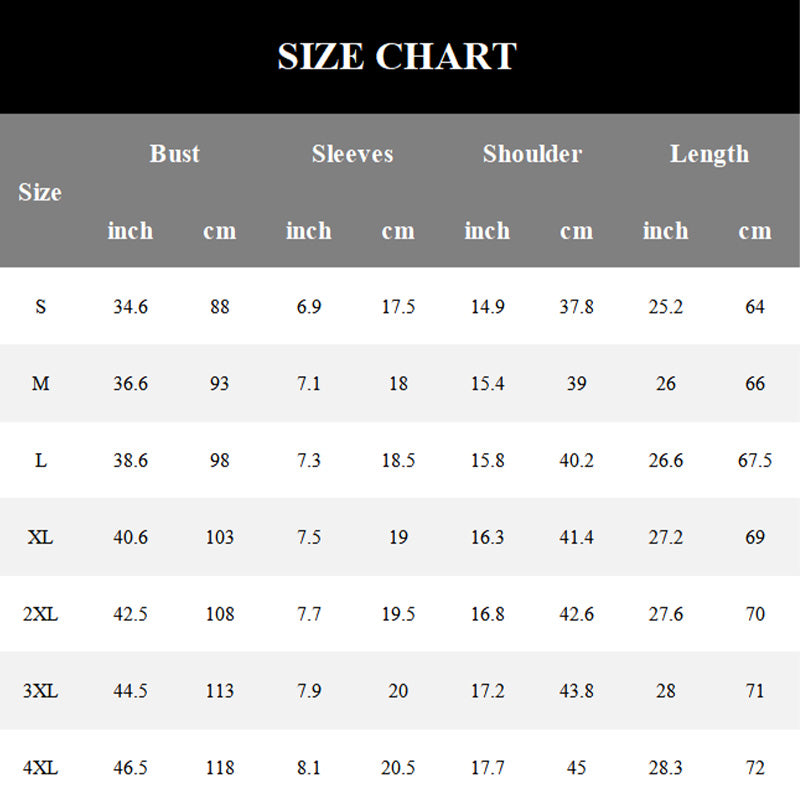Click the 34.6 inch bust value
The height and width of the screenshot is (800, 800).
point(130,307)
